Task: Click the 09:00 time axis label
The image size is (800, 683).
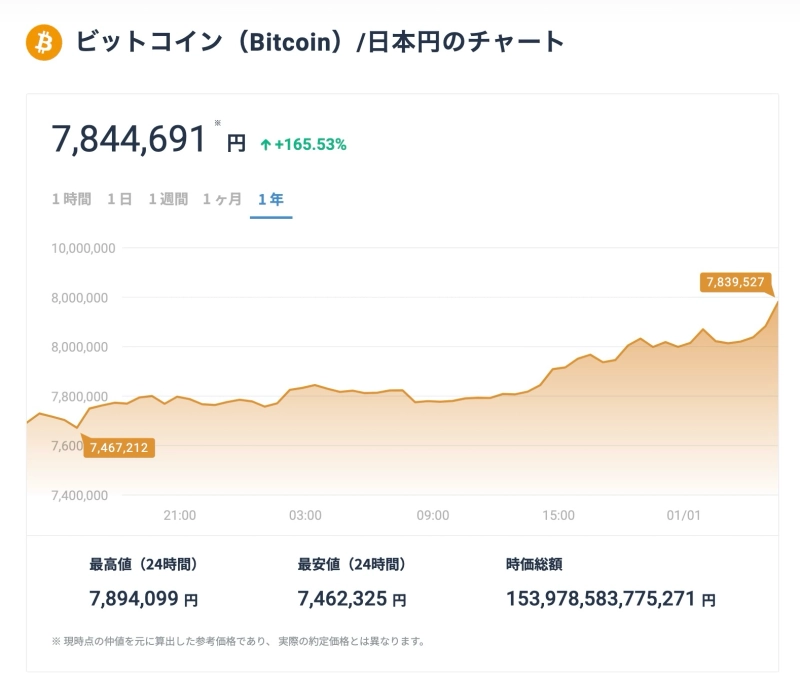Action: click(433, 515)
